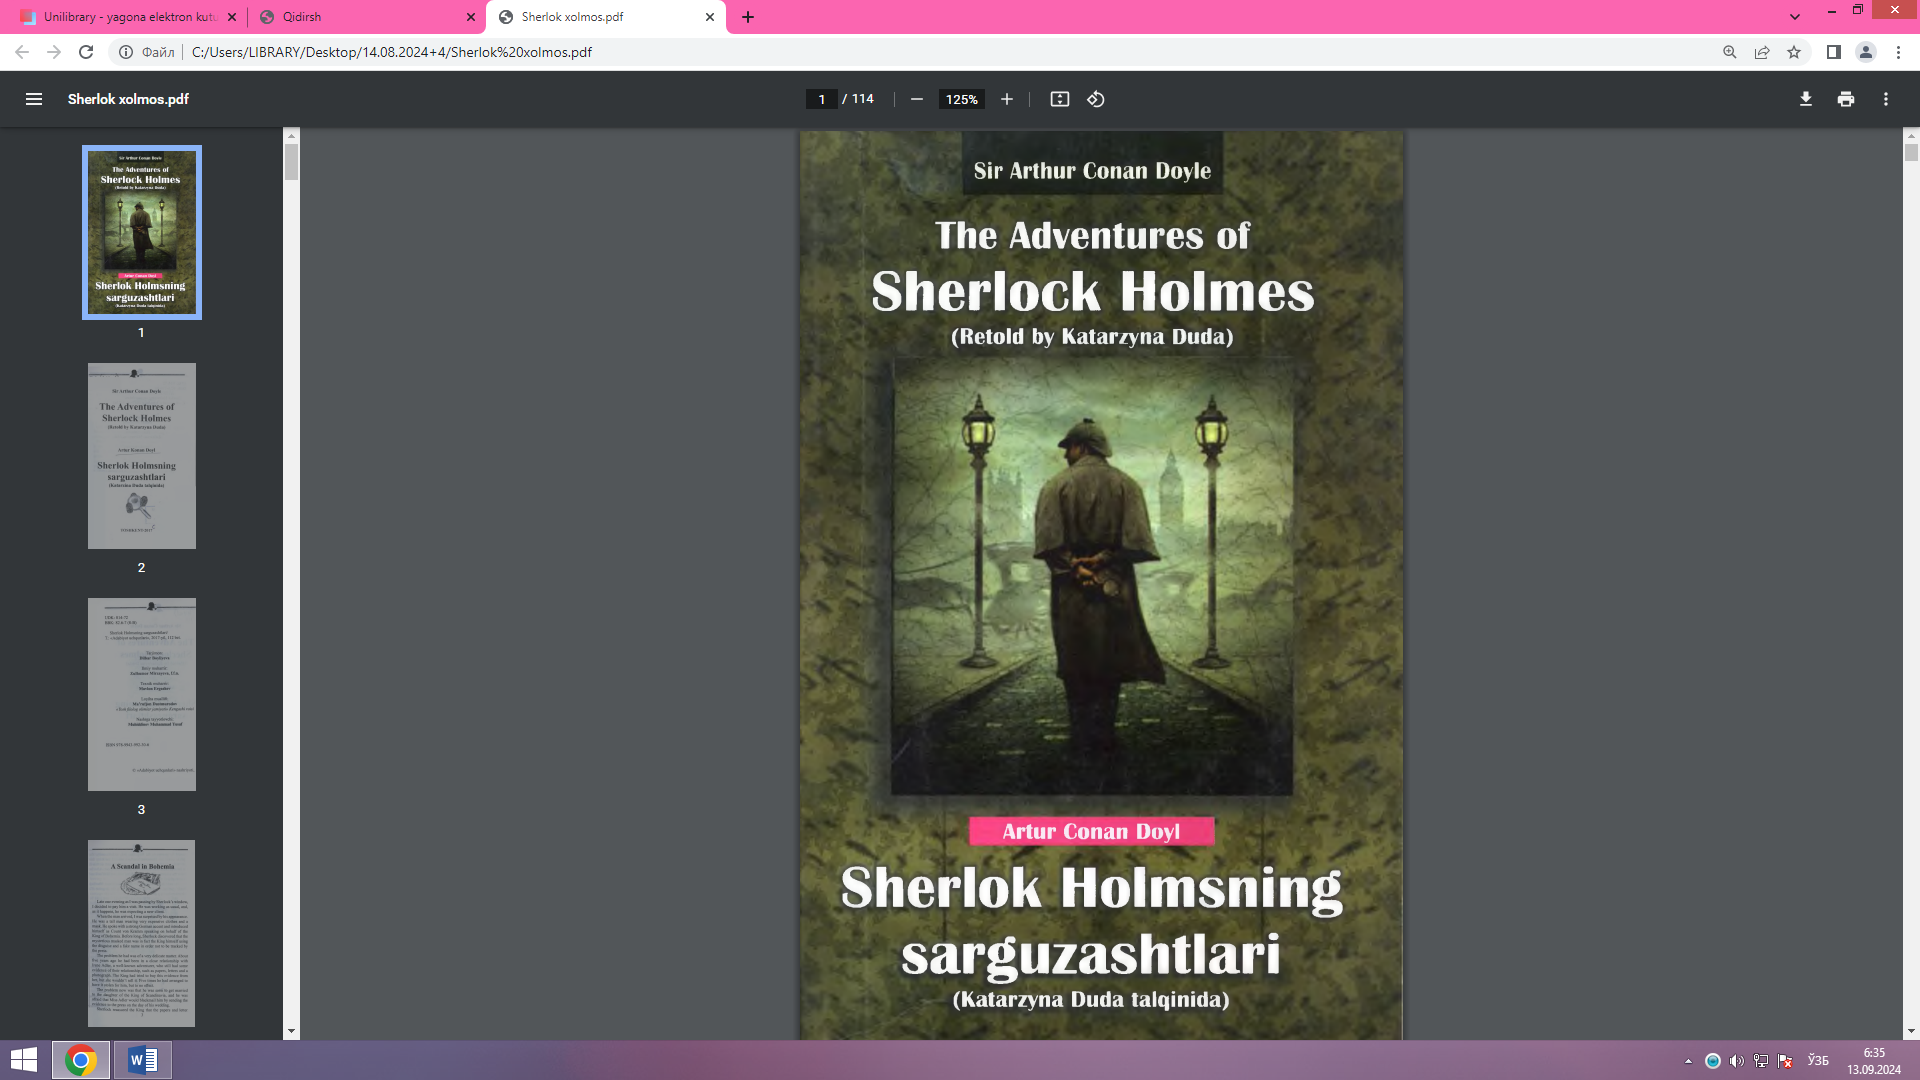1920x1080 pixels.
Task: Switch the ЎЗБ keyboard language
Action: pos(1818,1061)
